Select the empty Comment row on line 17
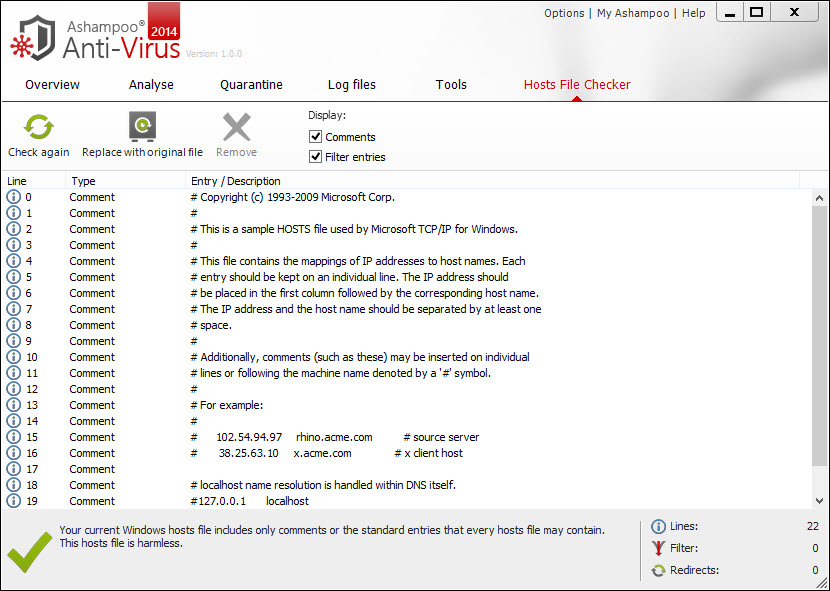The image size is (830, 591). [x=407, y=469]
